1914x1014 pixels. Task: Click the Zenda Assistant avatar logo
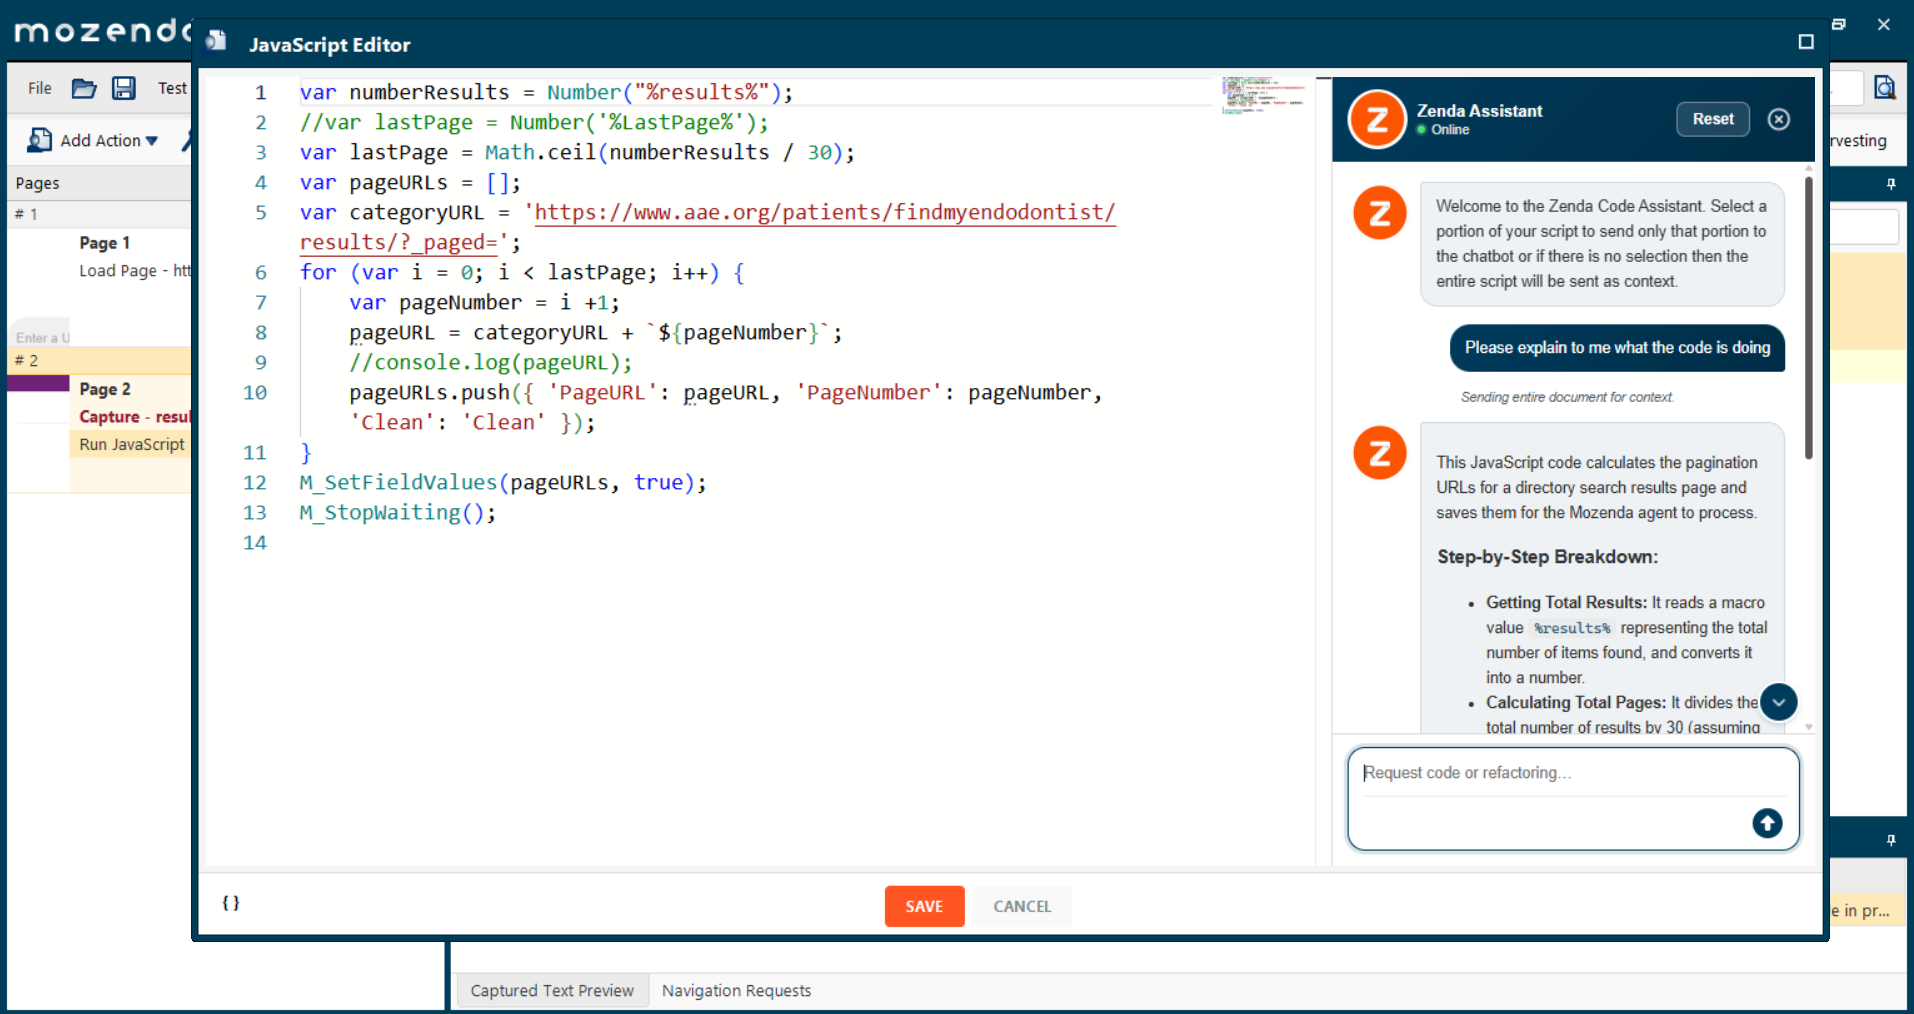point(1377,119)
